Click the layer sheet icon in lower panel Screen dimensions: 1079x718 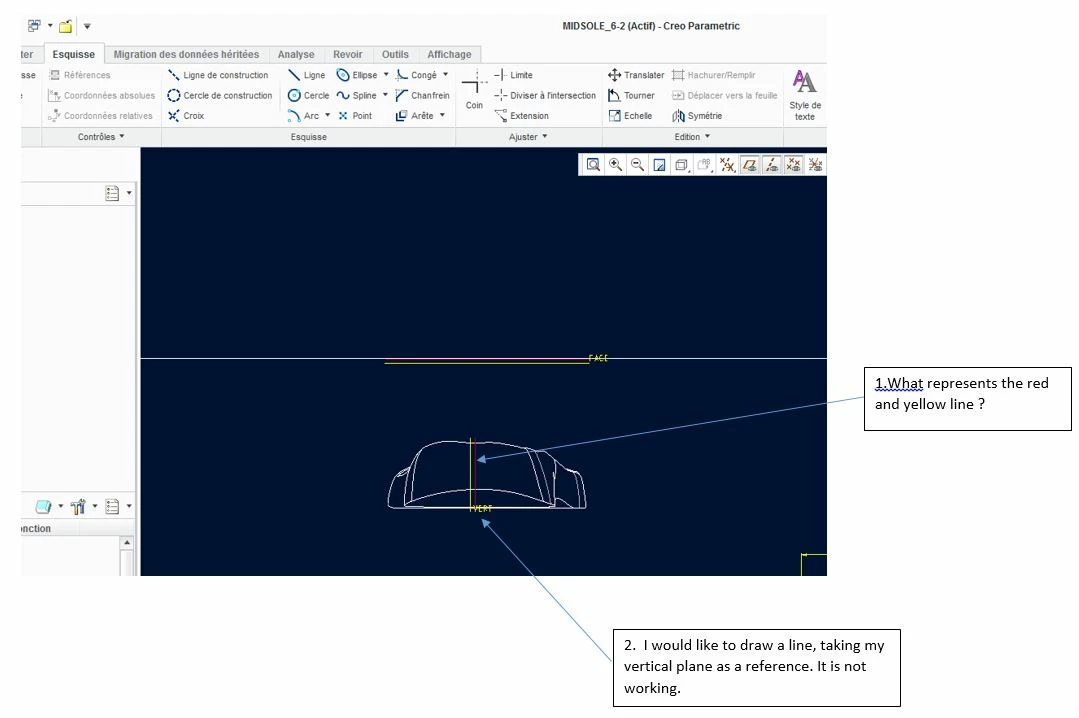coord(43,507)
